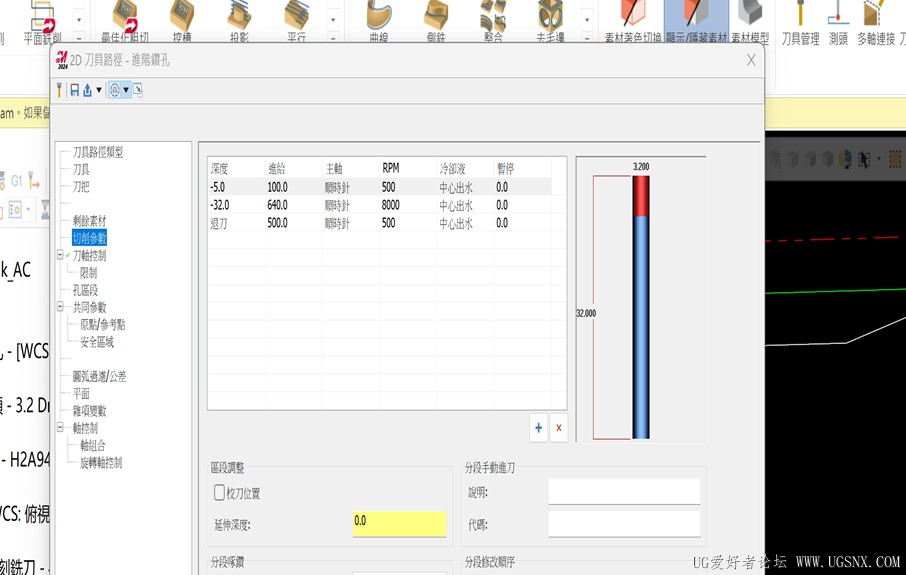The width and height of the screenshot is (906, 575).
Task: Open the 限制 sub-page
Action: pos(88,272)
